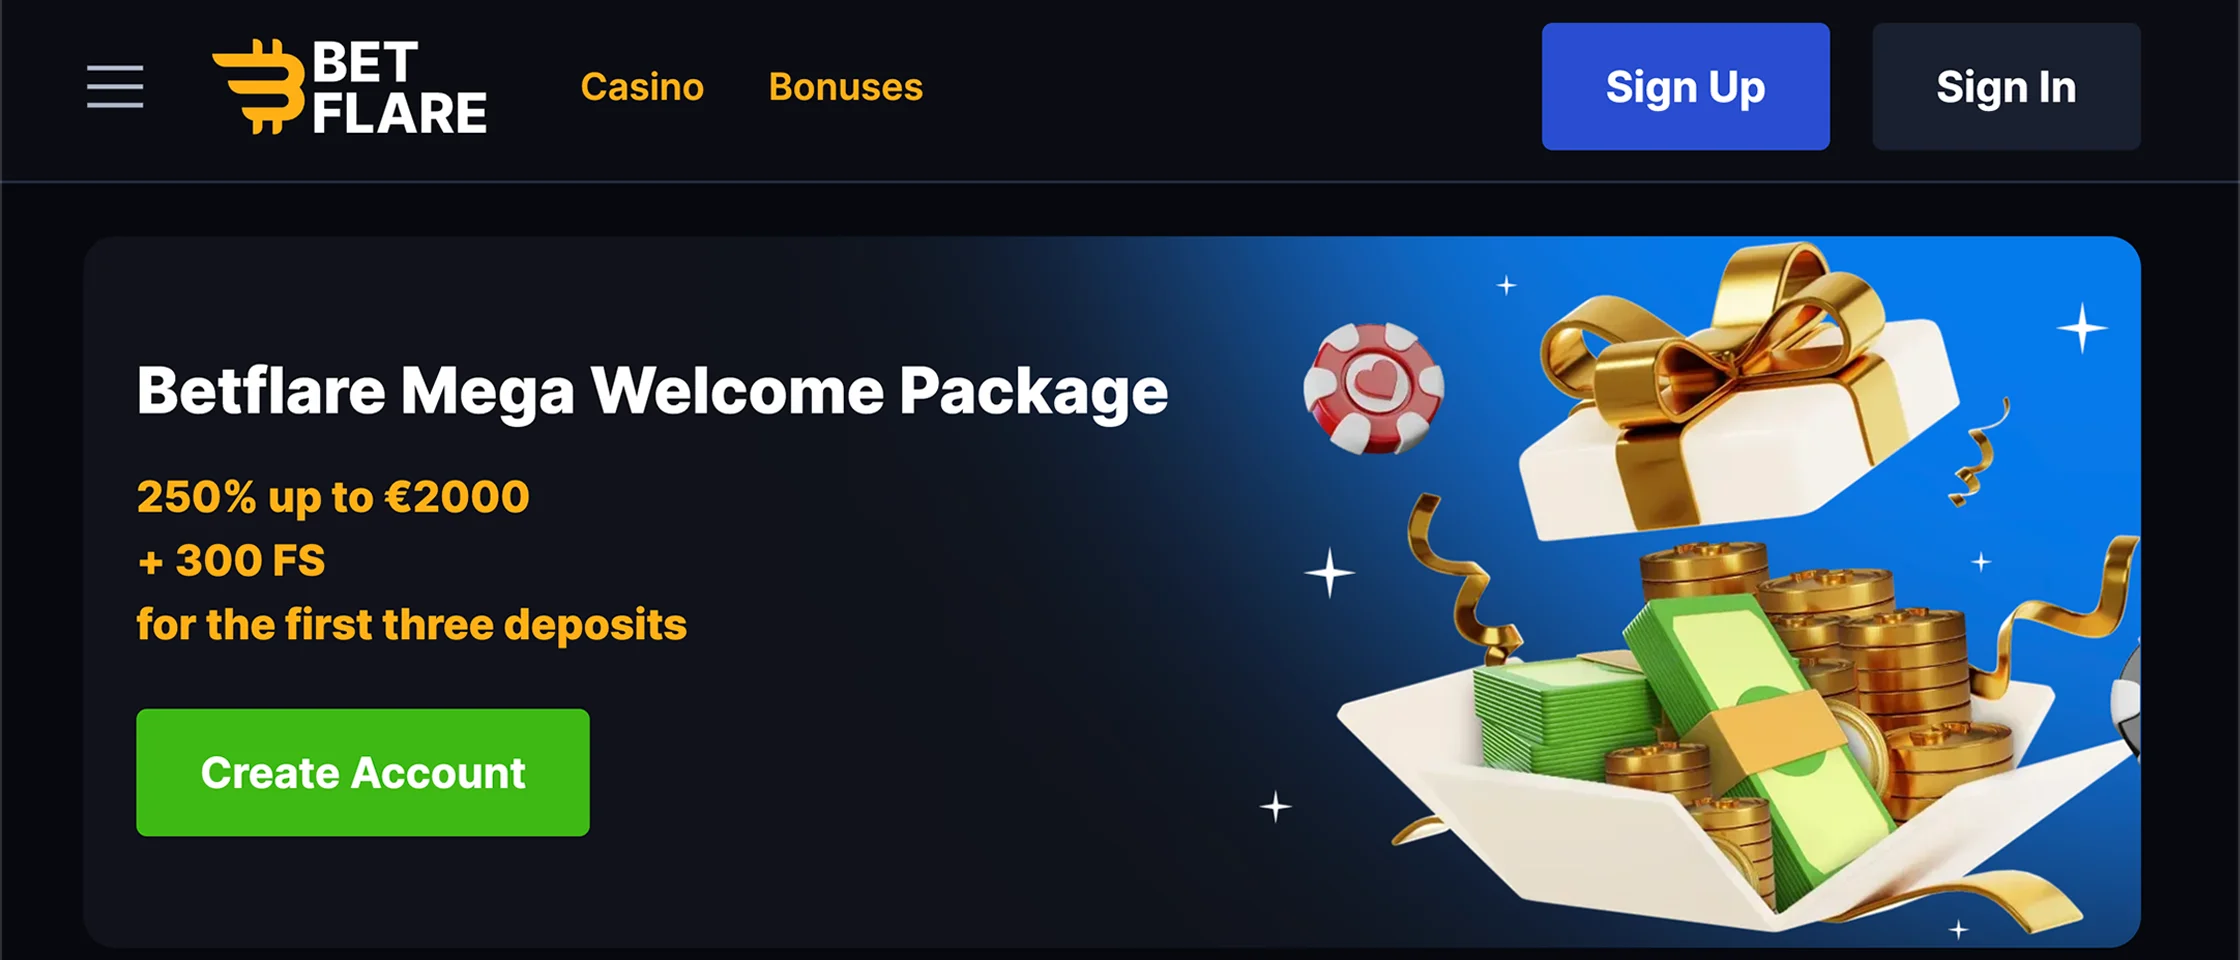Click the blue Sign Up button
Image resolution: width=2240 pixels, height=960 pixels.
tap(1686, 87)
